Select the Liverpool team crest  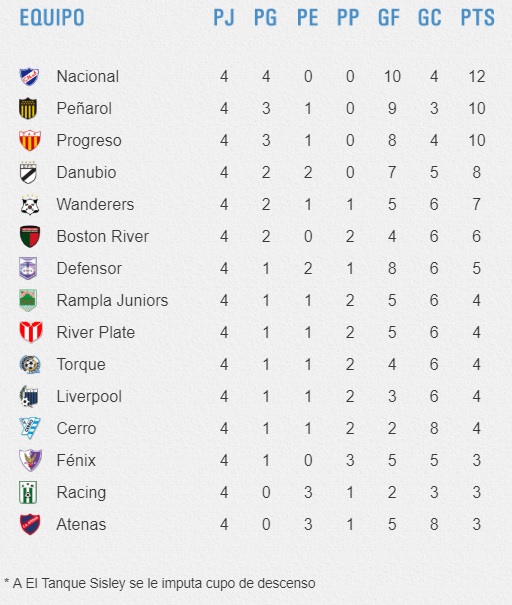coord(29,396)
